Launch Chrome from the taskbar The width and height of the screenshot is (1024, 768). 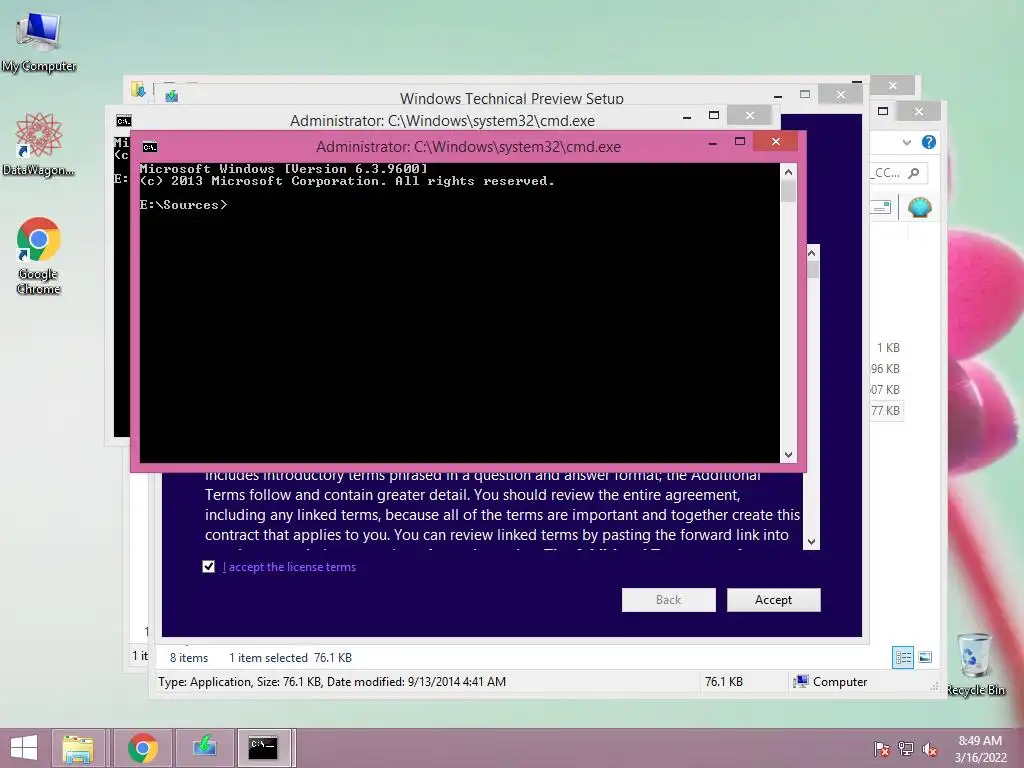[142, 748]
